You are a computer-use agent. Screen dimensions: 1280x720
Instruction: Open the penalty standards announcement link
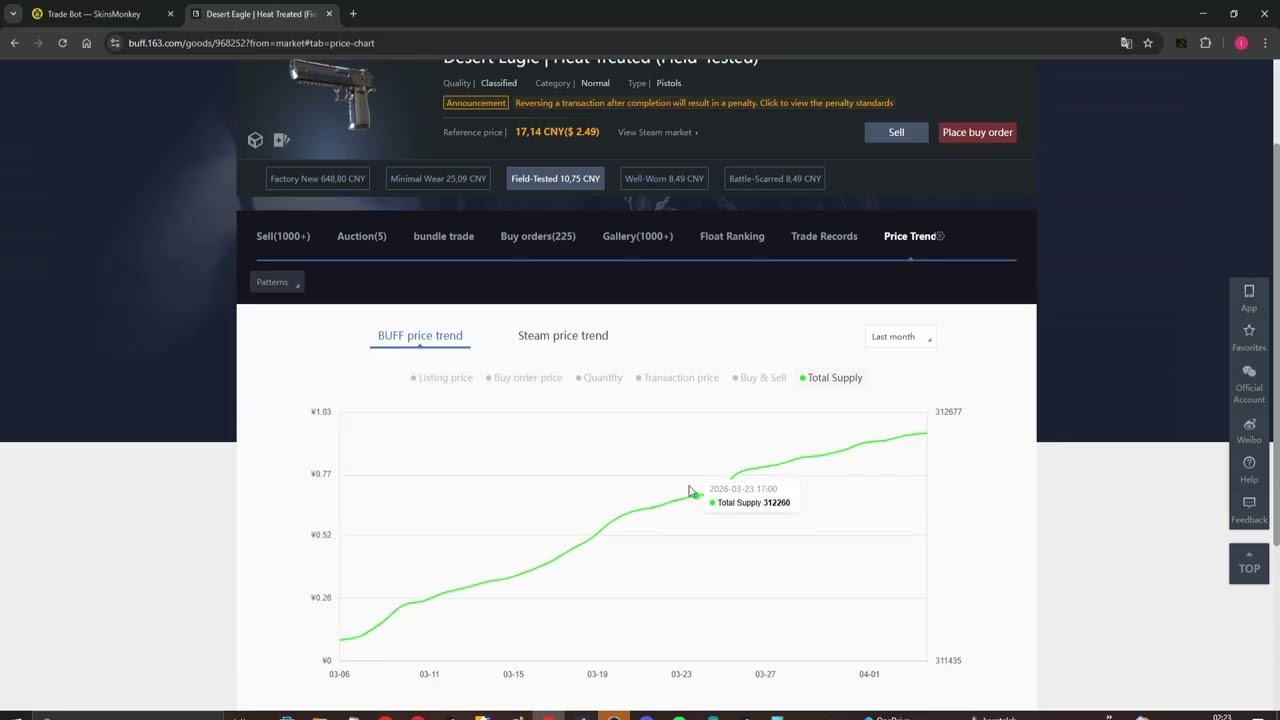click(704, 103)
